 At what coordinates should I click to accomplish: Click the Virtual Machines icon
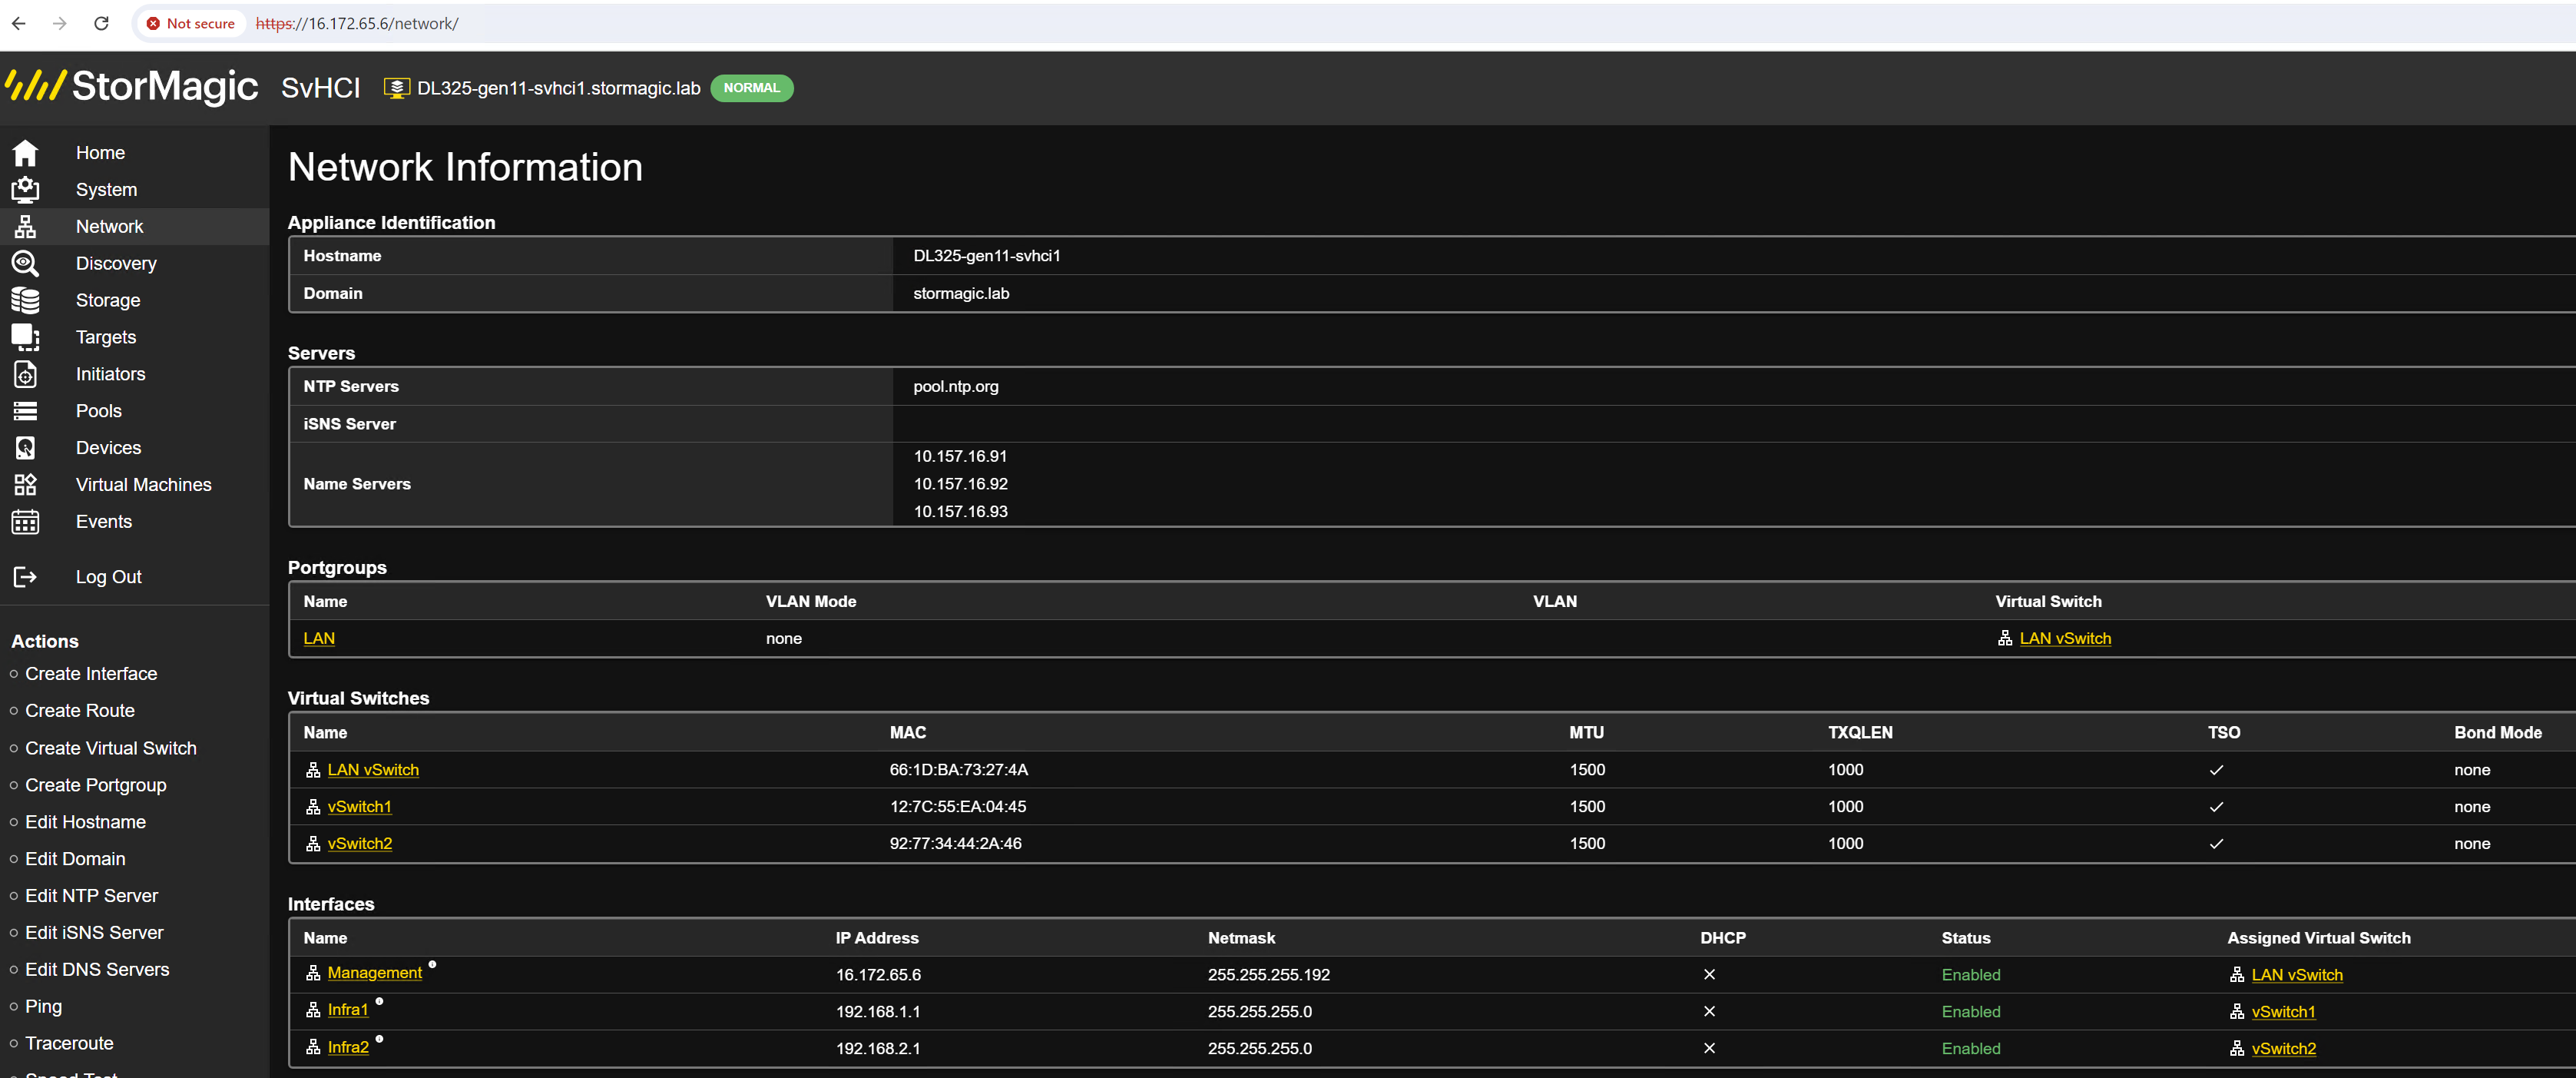tap(25, 485)
